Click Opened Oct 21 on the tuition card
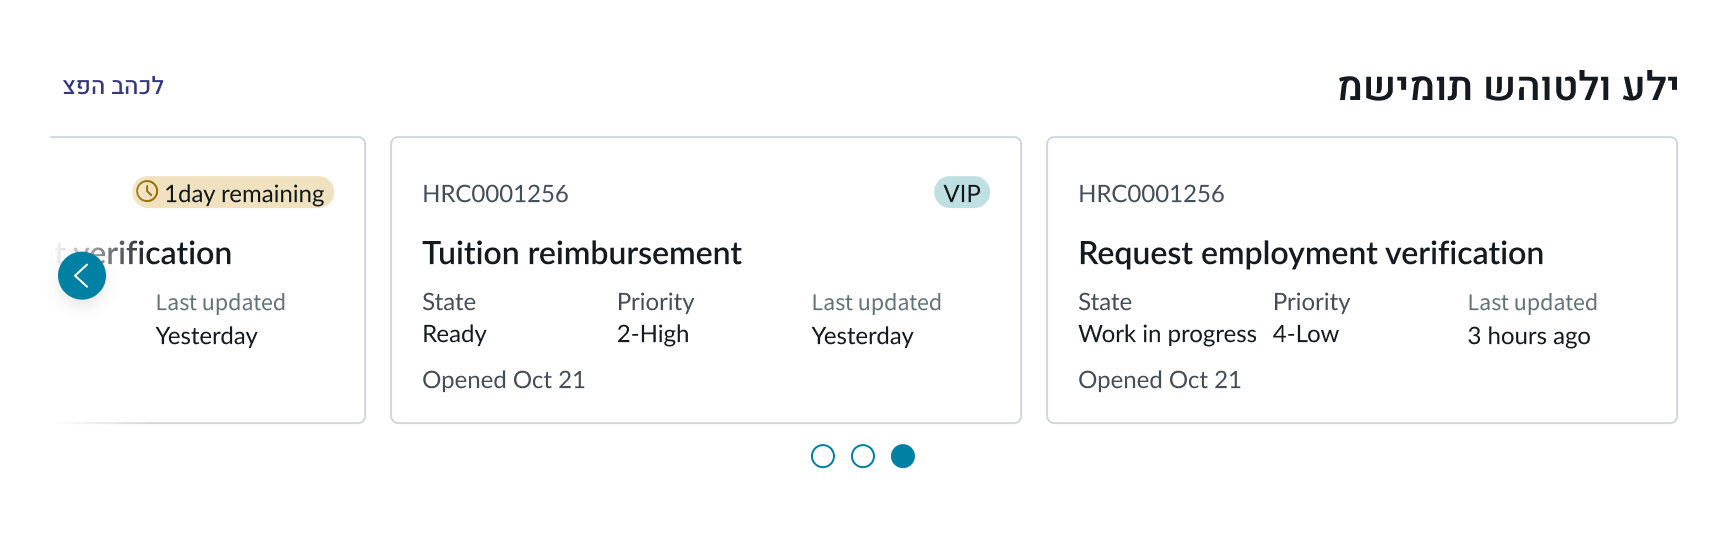Viewport: 1728px width, 533px height. pos(503,380)
